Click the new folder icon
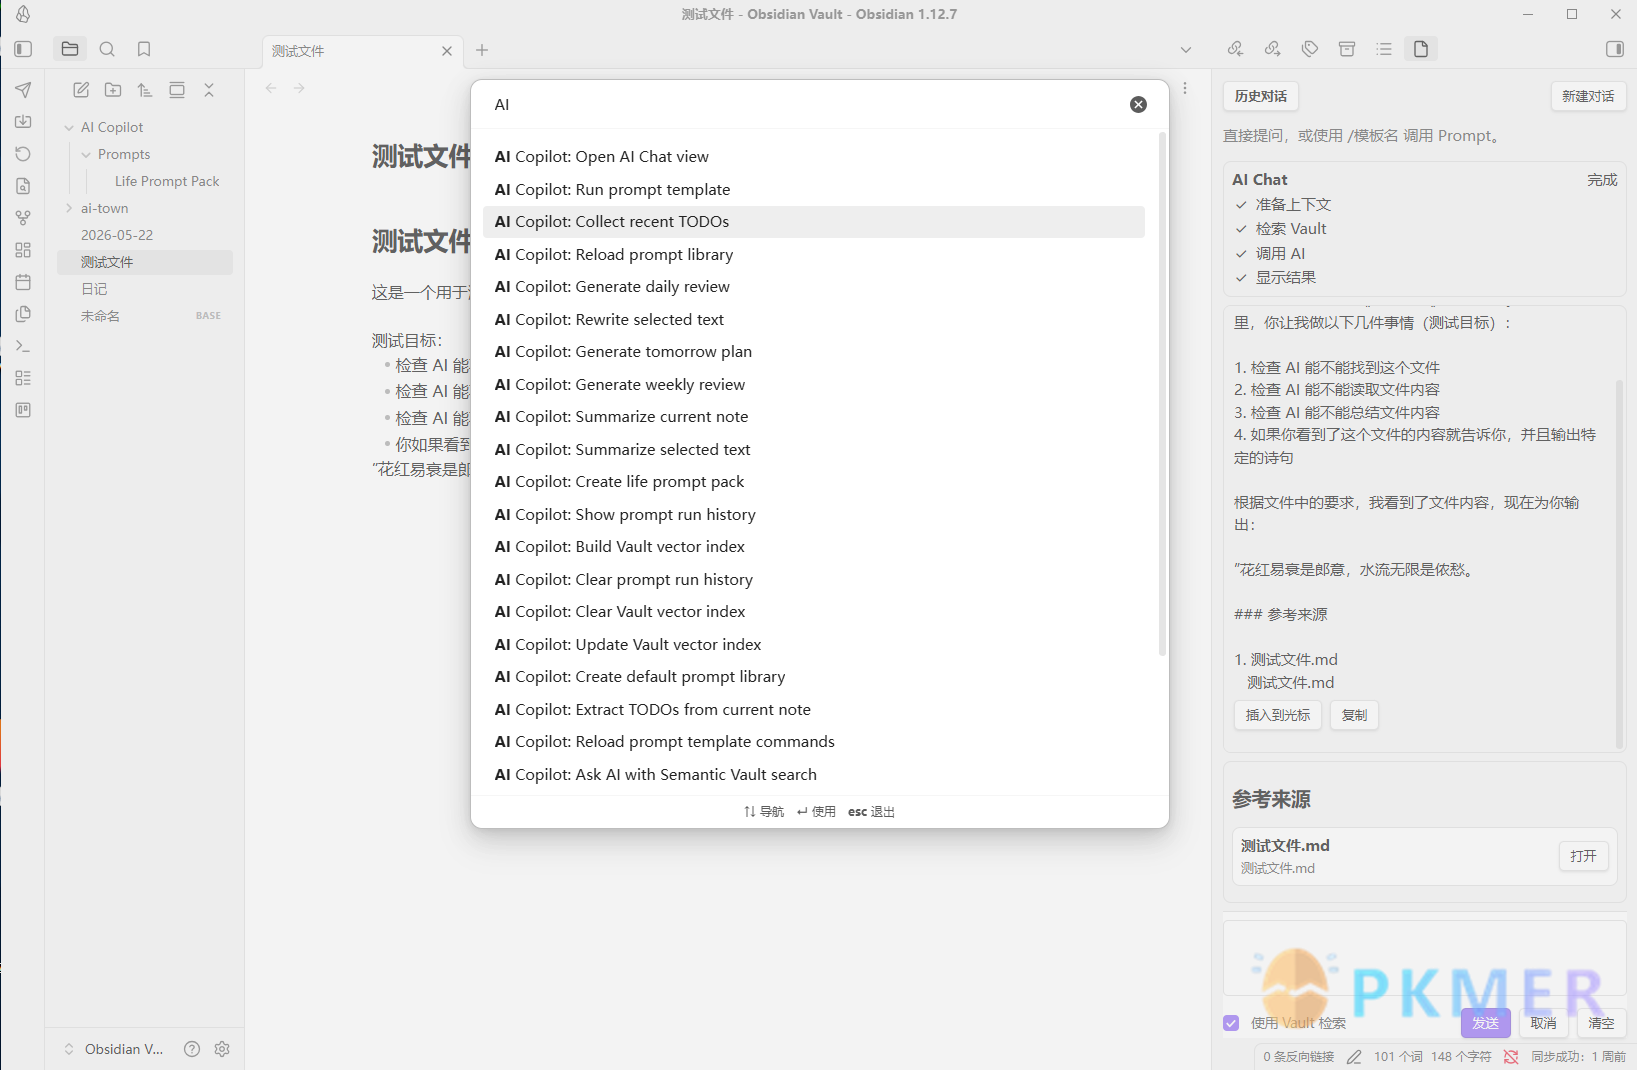Screen dimensions: 1637x1070 [x=113, y=90]
